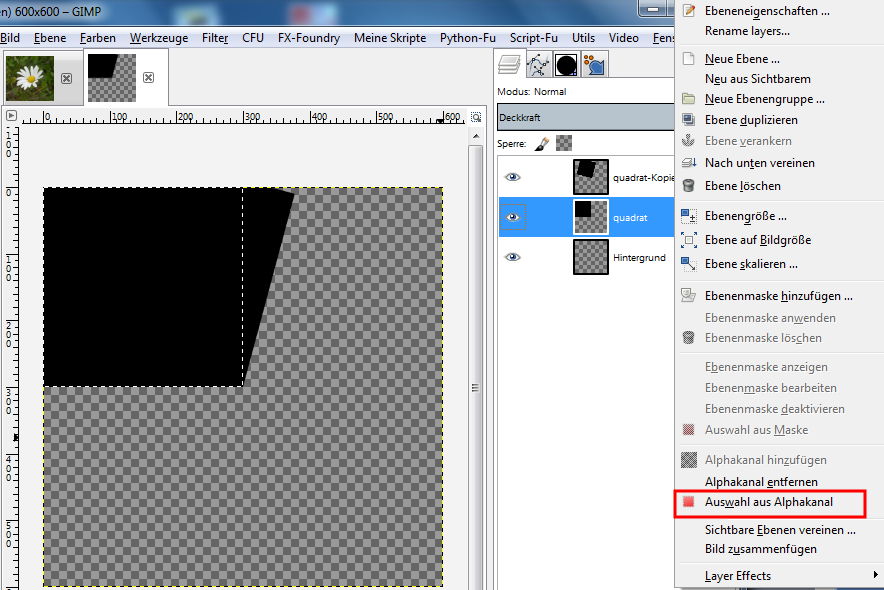Open the fourth dock tab with brush icon
Image resolution: width=884 pixels, height=590 pixels.
click(x=594, y=65)
